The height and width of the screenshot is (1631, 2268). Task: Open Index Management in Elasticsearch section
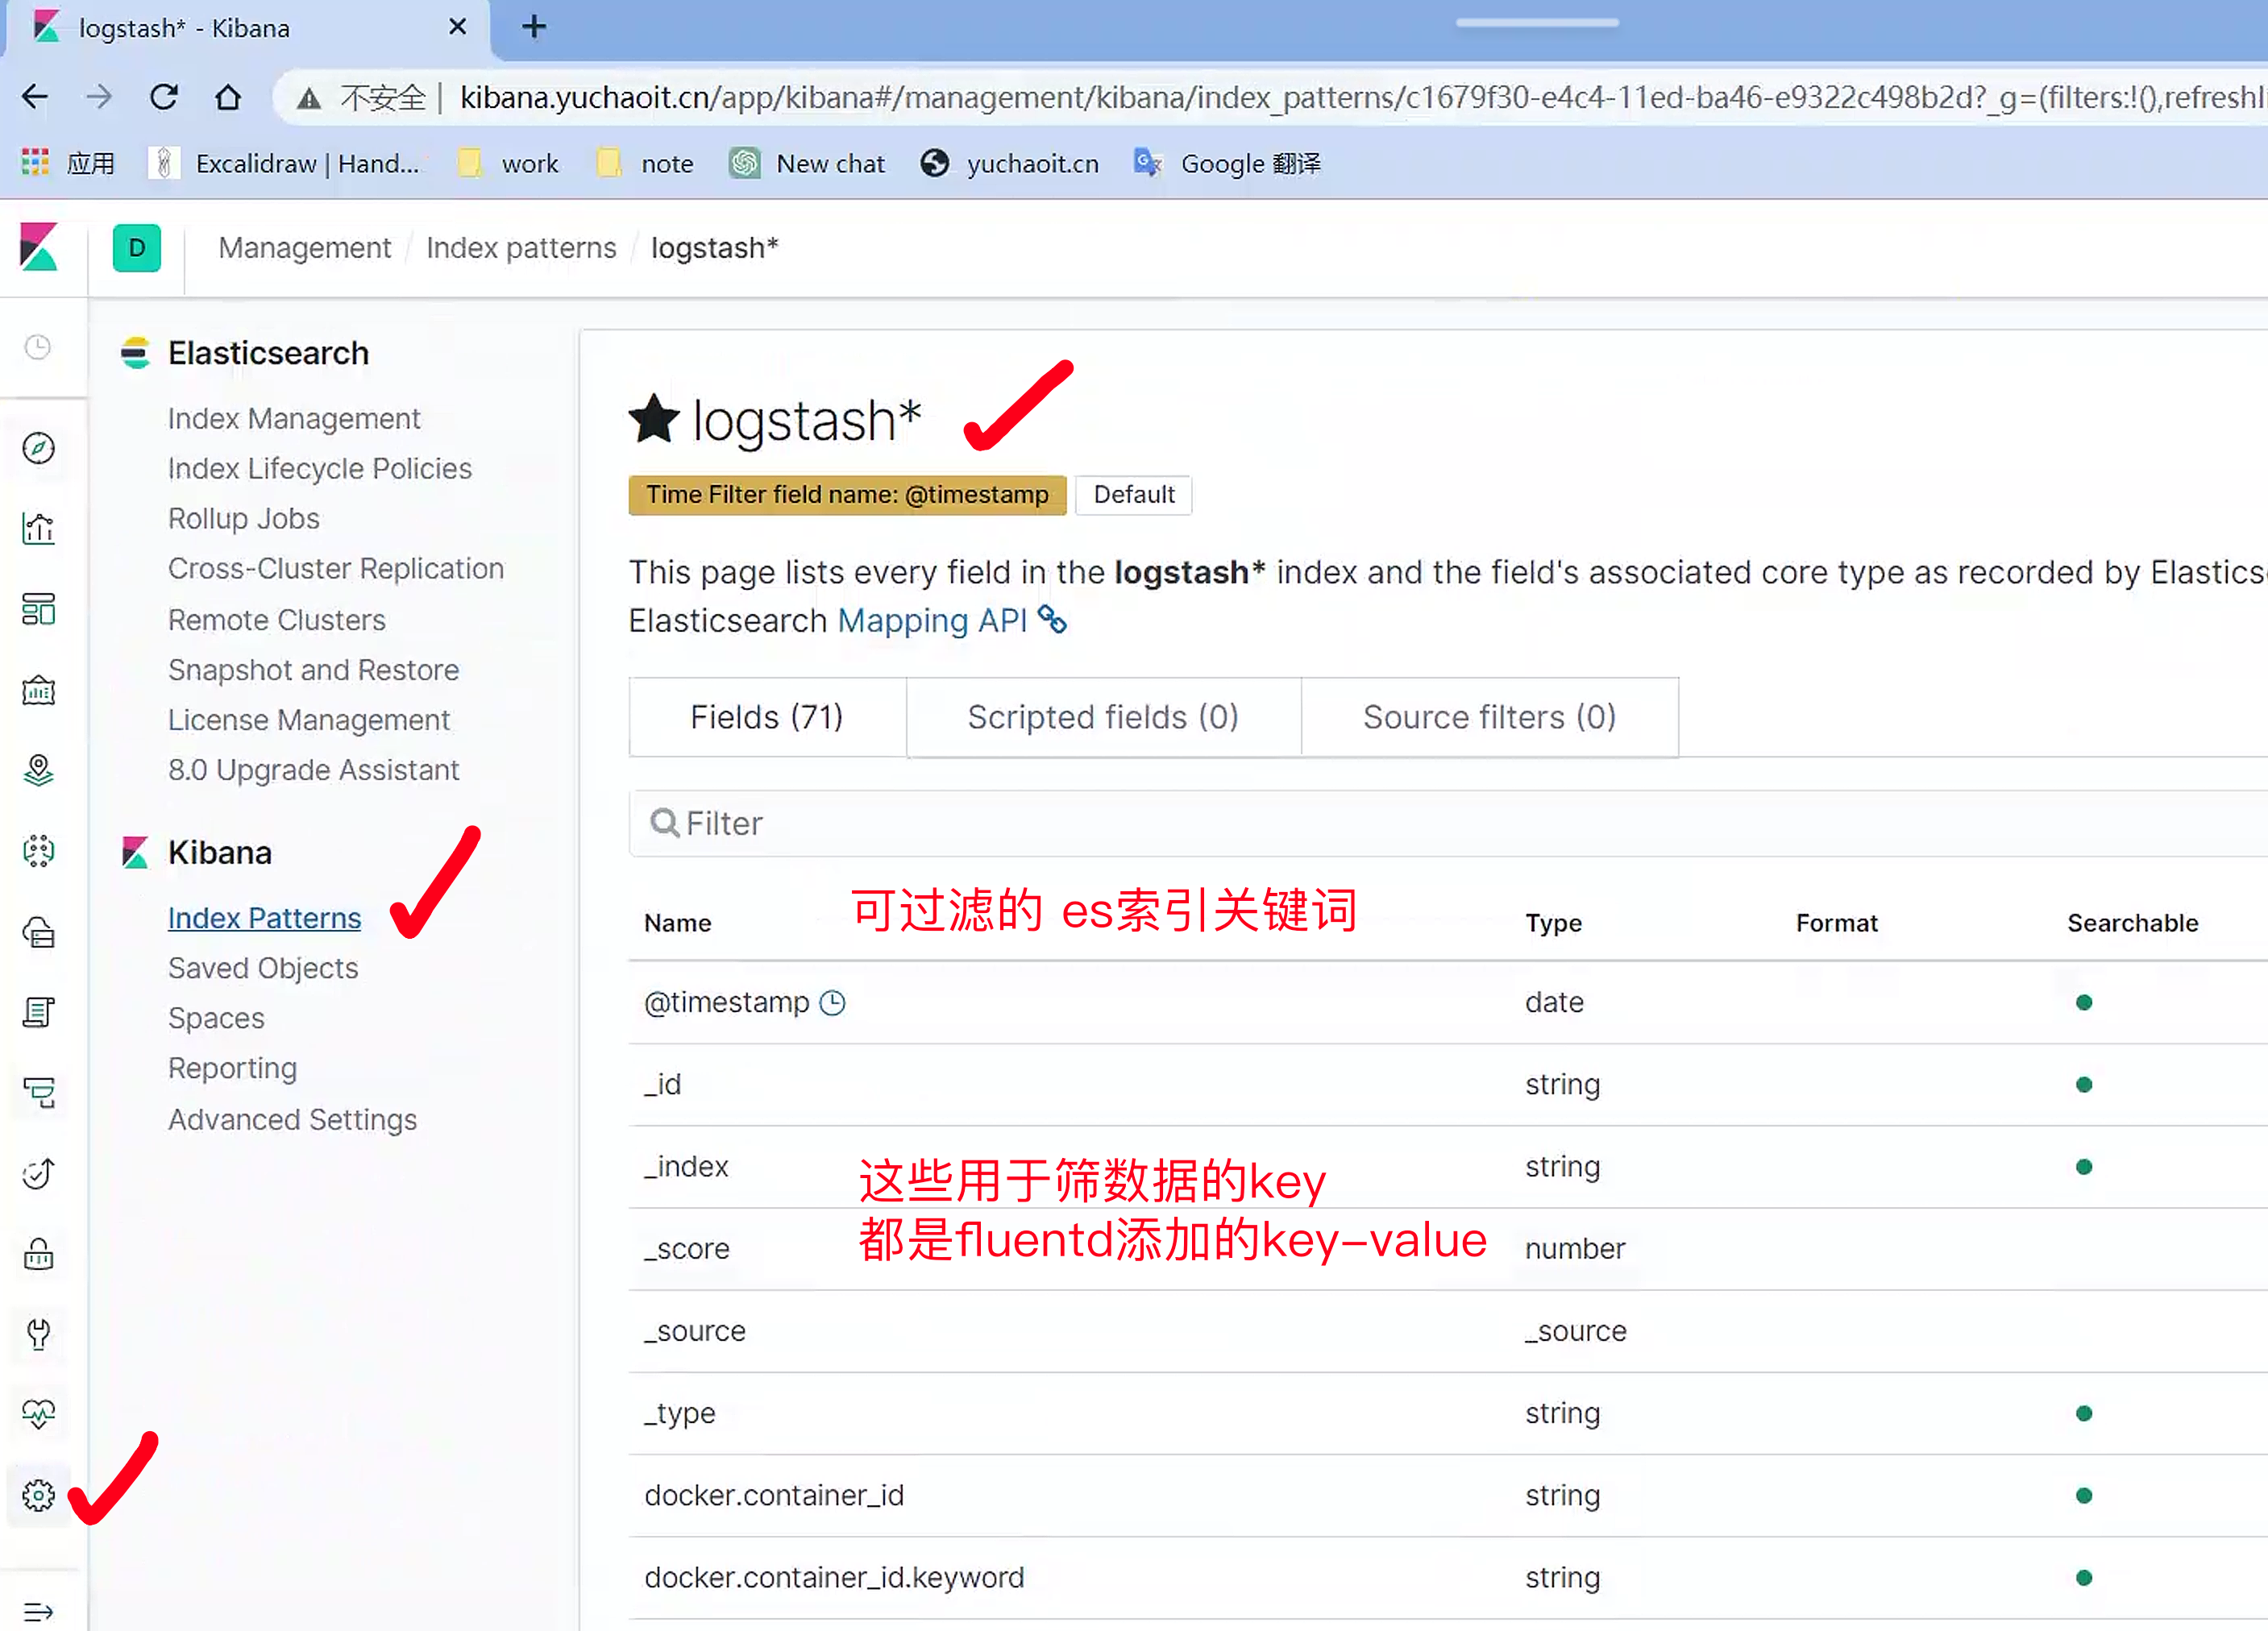(x=294, y=418)
